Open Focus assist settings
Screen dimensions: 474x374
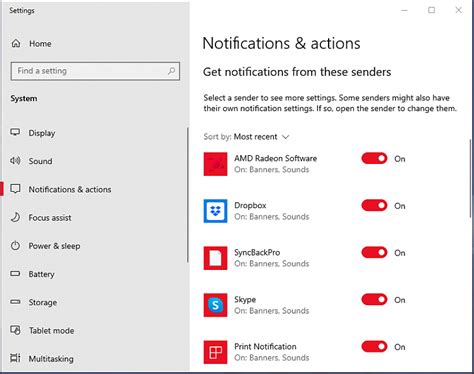50,218
